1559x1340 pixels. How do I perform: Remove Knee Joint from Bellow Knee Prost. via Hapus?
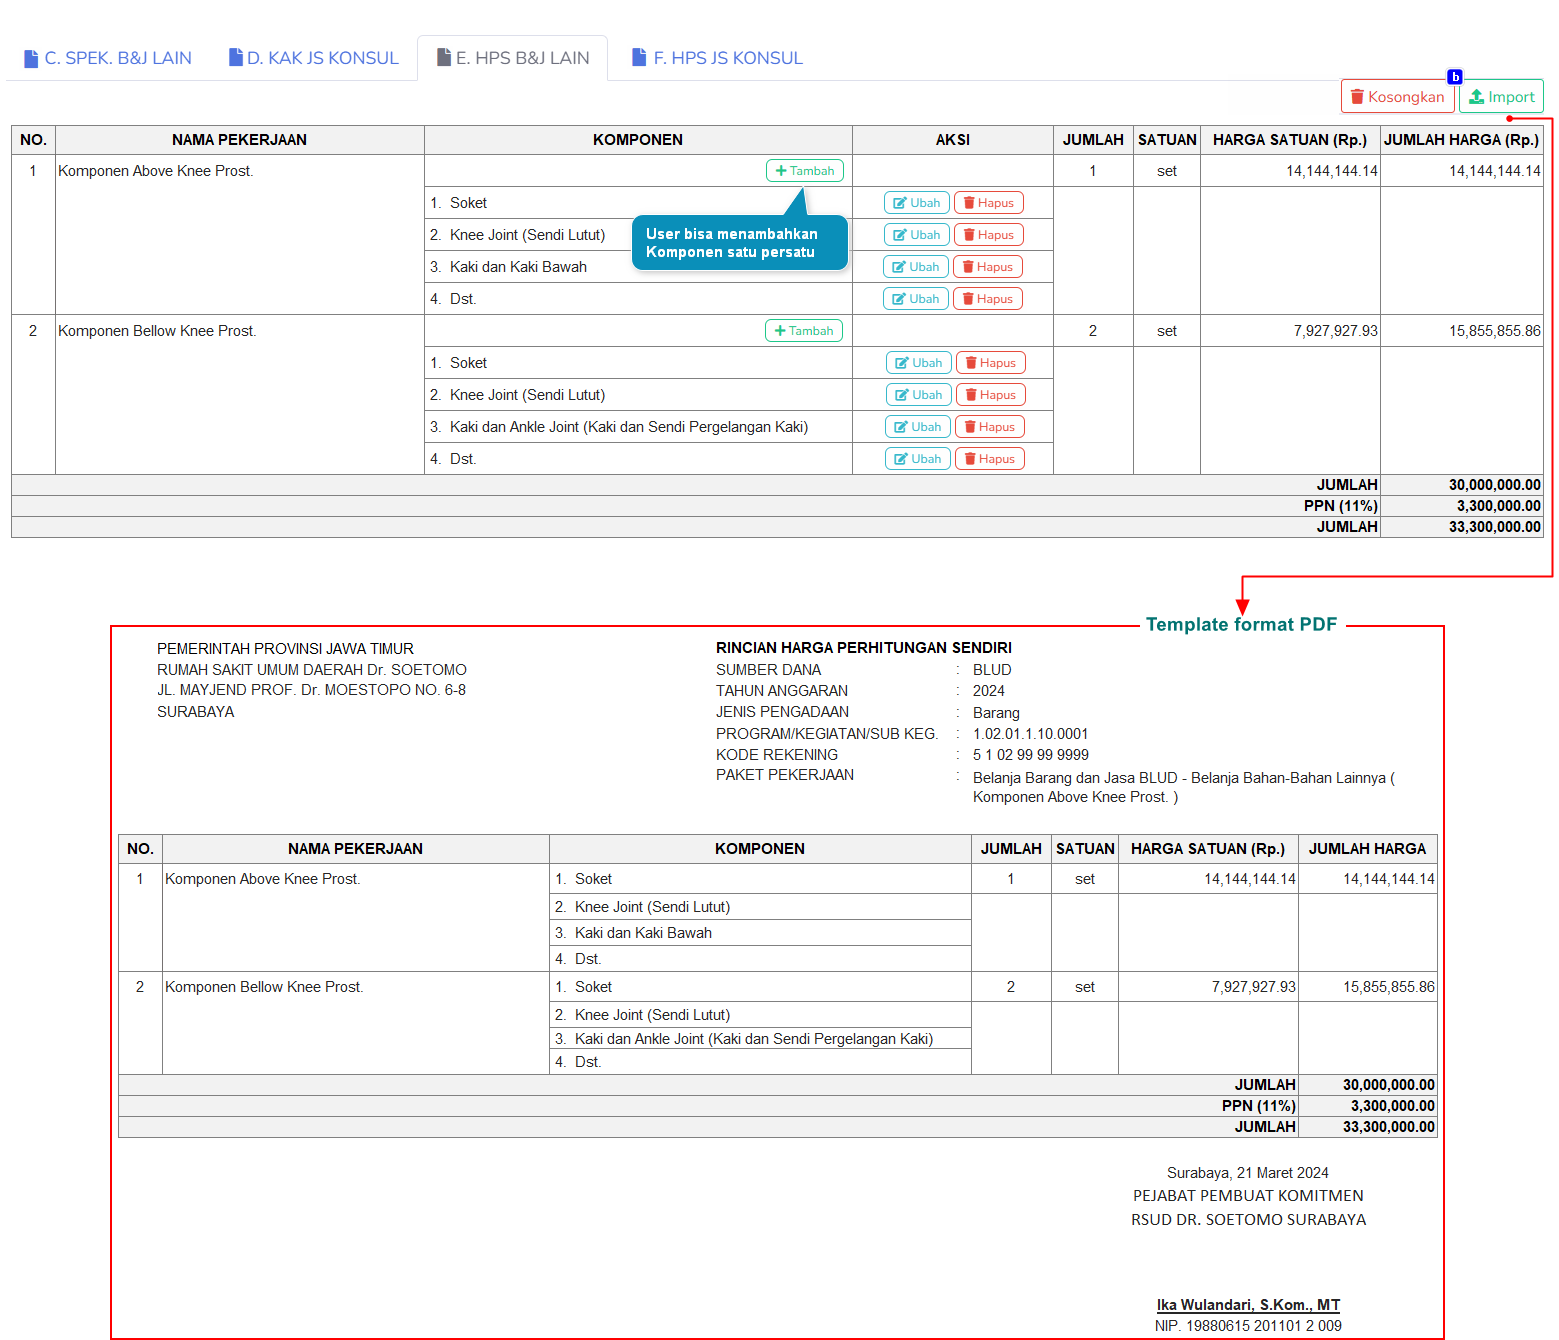(990, 395)
